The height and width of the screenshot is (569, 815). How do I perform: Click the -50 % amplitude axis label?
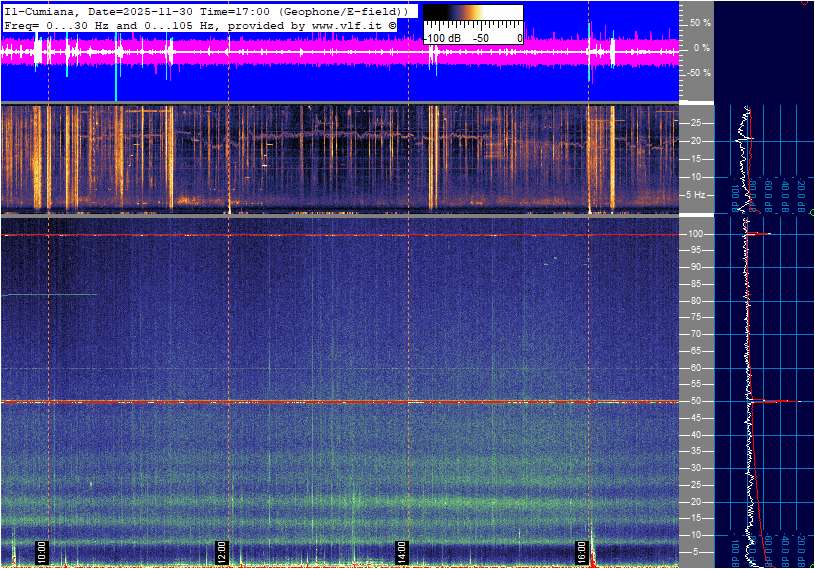(697, 73)
